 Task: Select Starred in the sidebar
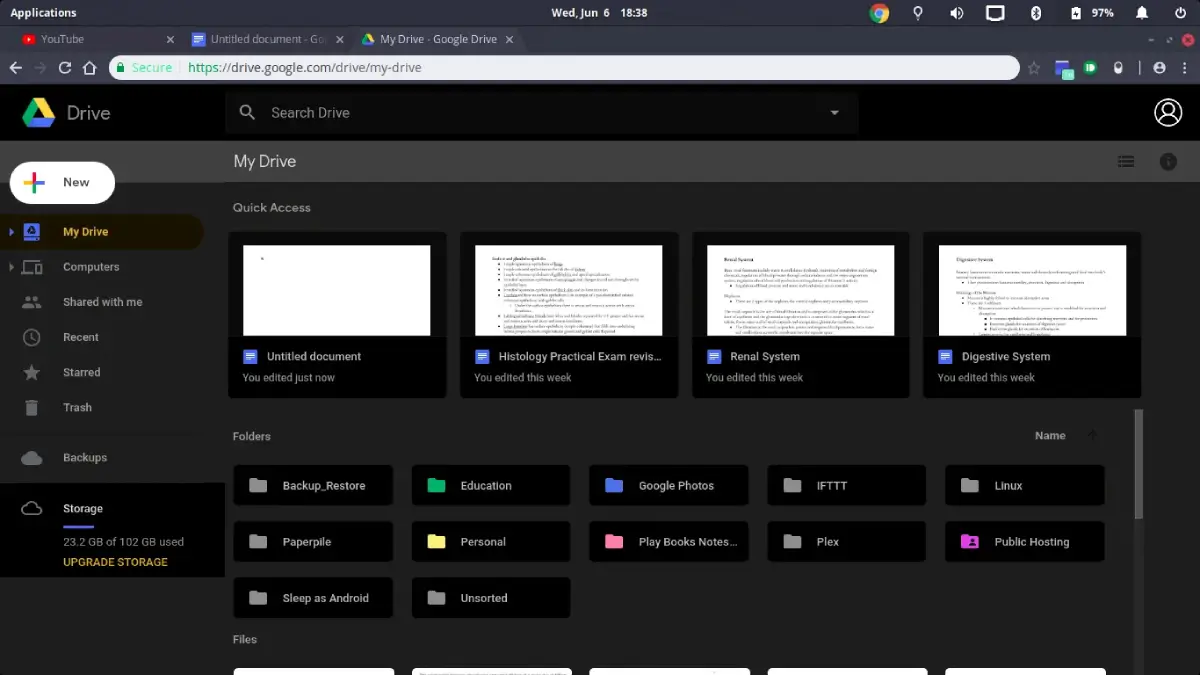click(81, 372)
